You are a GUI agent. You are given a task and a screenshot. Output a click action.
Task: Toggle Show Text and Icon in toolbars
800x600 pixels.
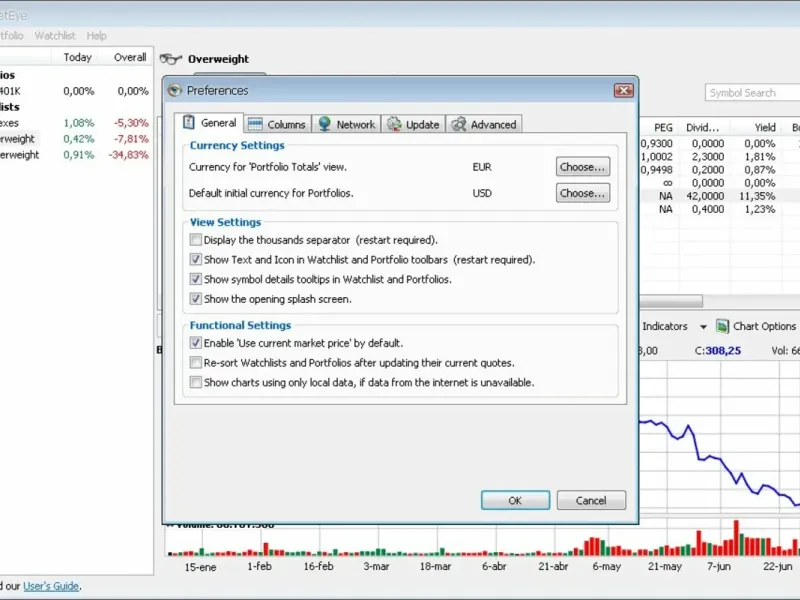click(195, 259)
